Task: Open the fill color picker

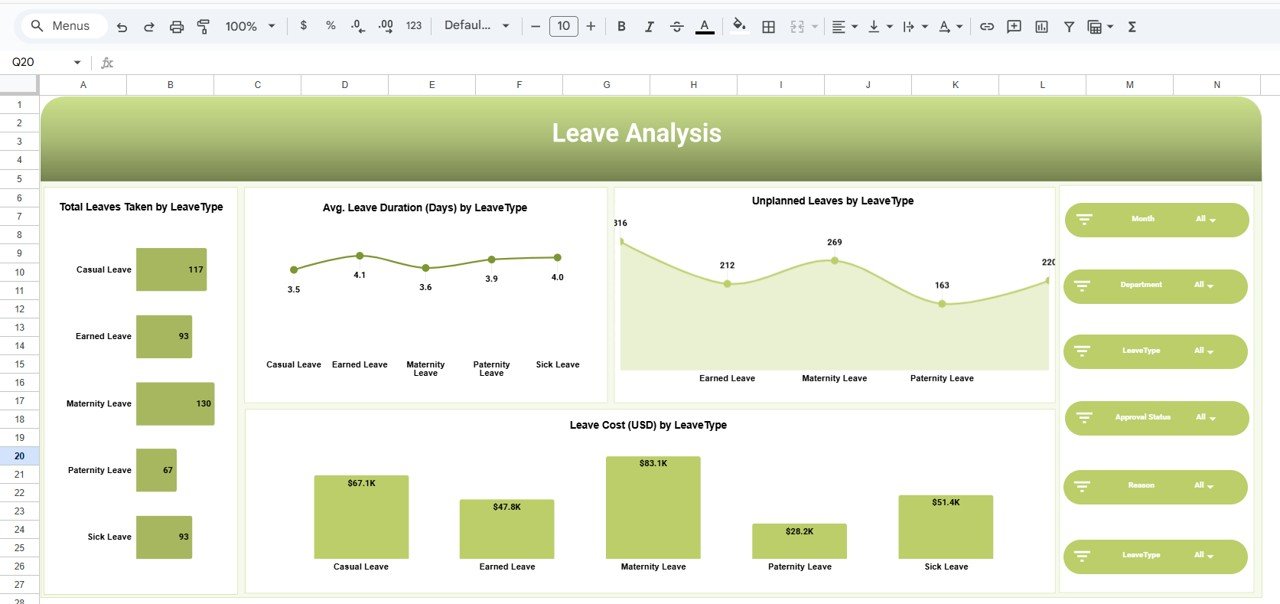Action: [738, 26]
